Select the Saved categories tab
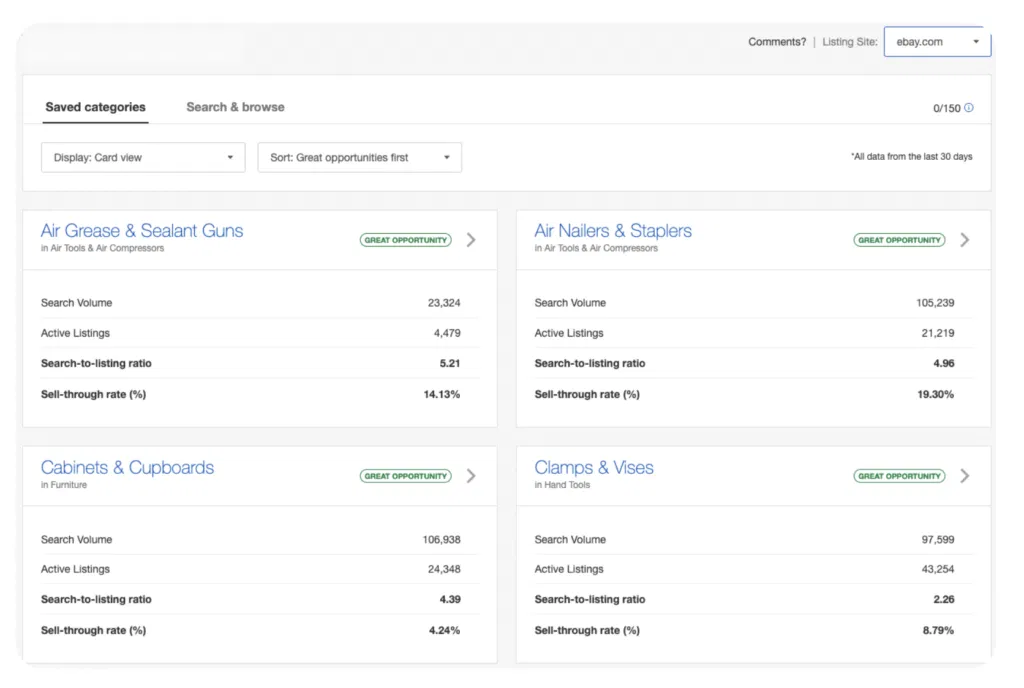Image resolution: width=1024 pixels, height=688 pixels. [x=95, y=107]
